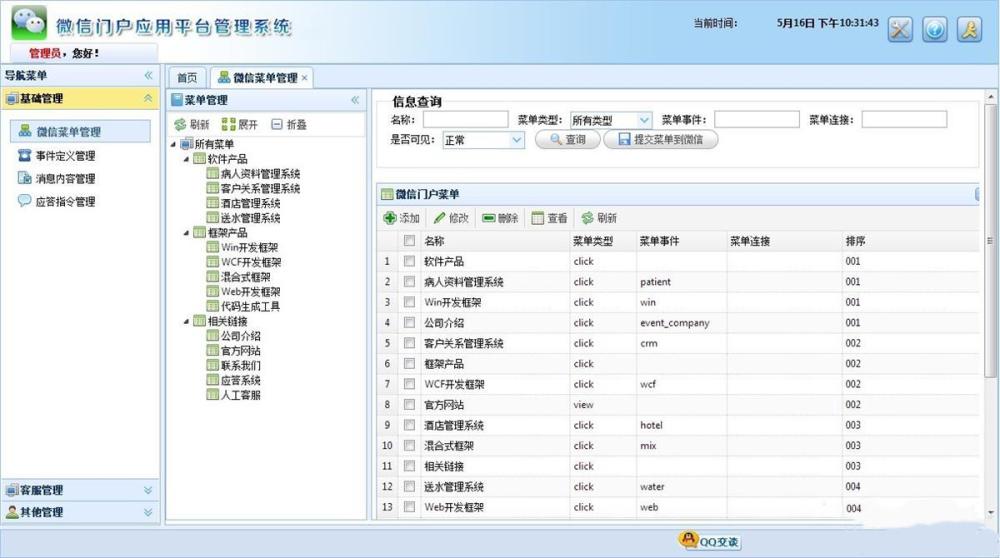Check the 公司介绍 row checkbox
The image size is (1000, 558).
pos(409,323)
